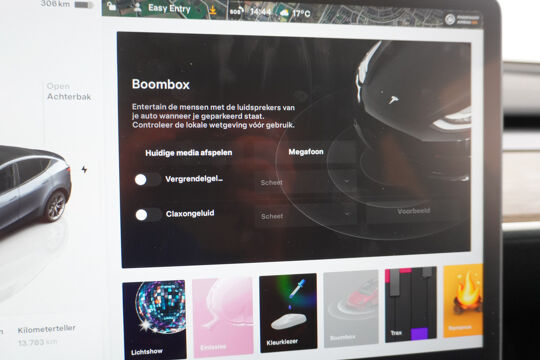Select Huidige media afspelen option
Screen dimensions: 540x360
[x=188, y=153]
